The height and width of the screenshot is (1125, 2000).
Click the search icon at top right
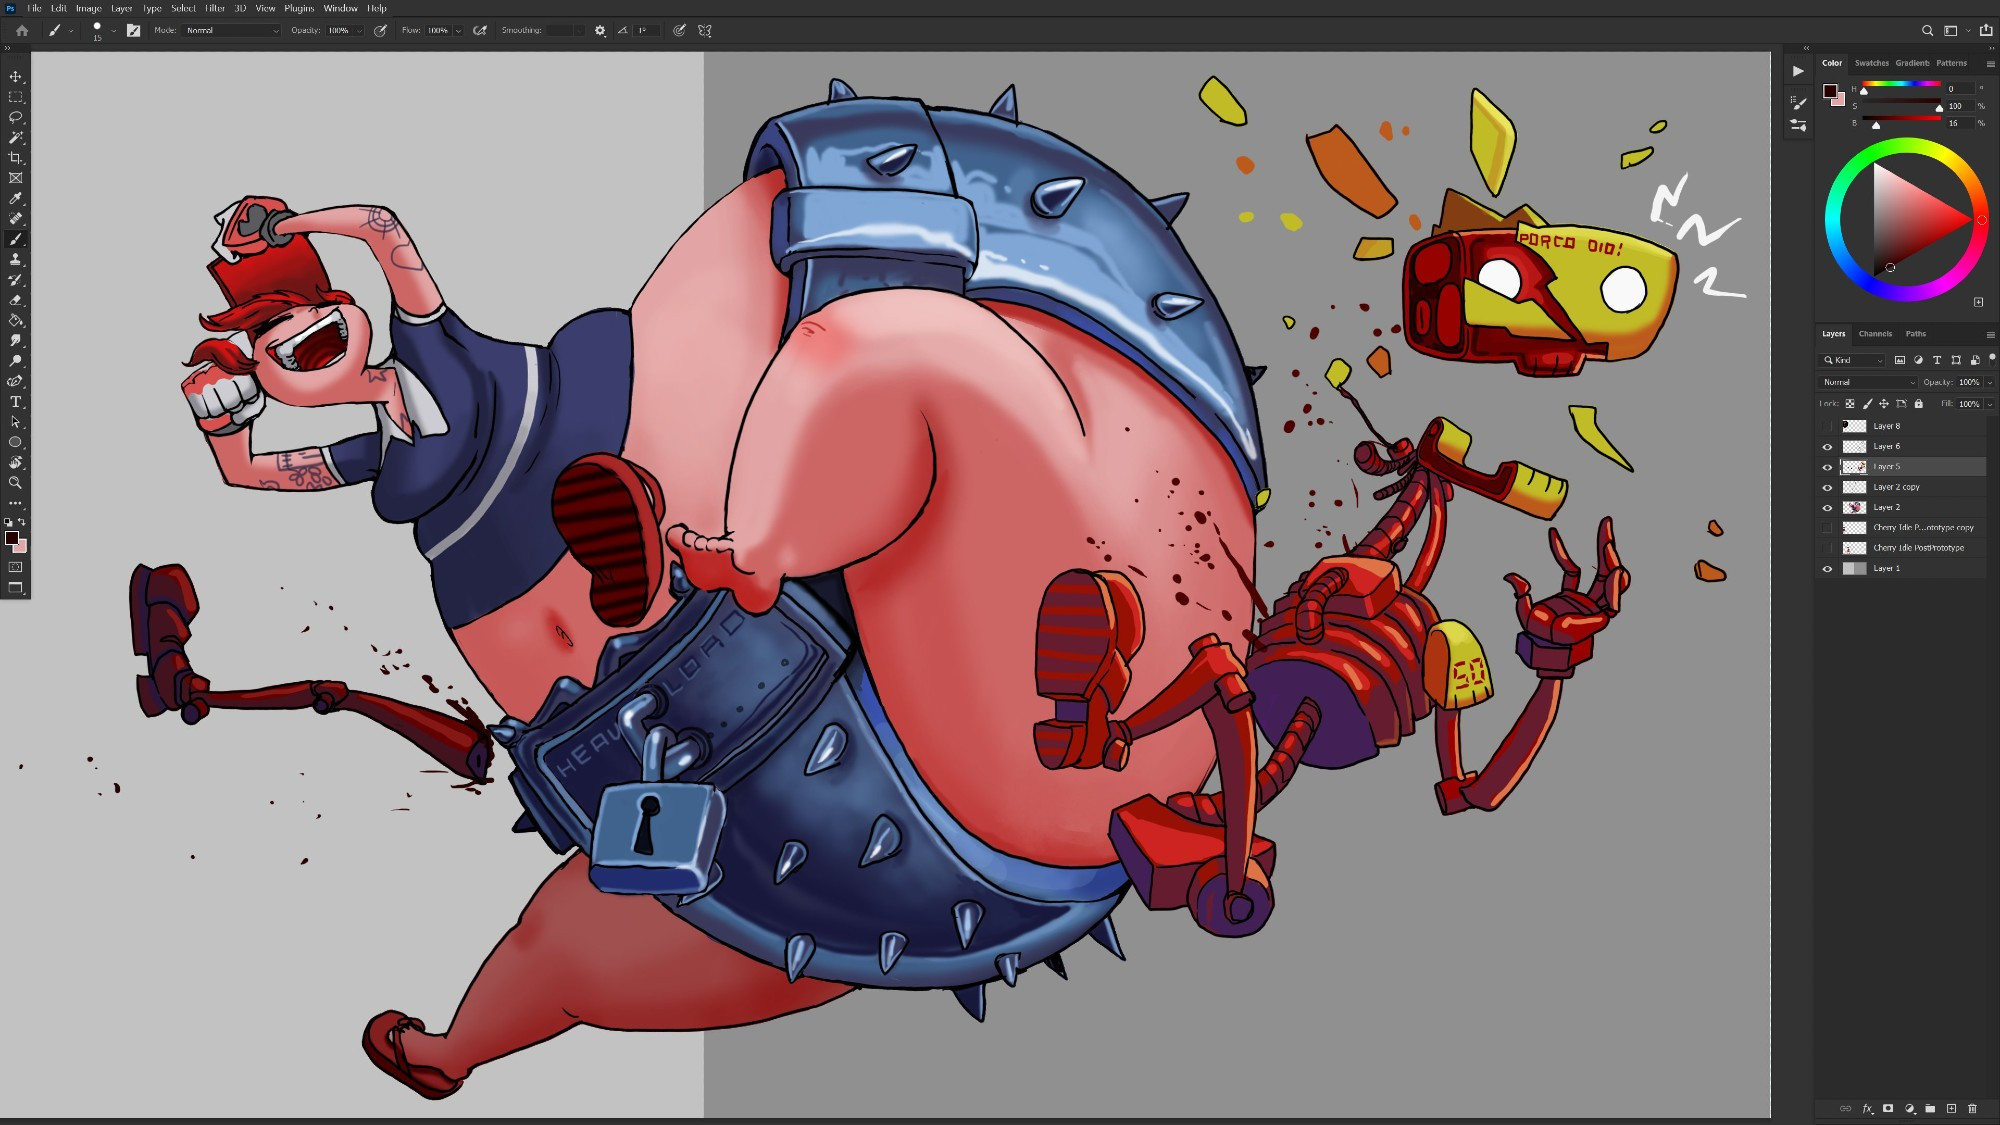[x=1927, y=30]
